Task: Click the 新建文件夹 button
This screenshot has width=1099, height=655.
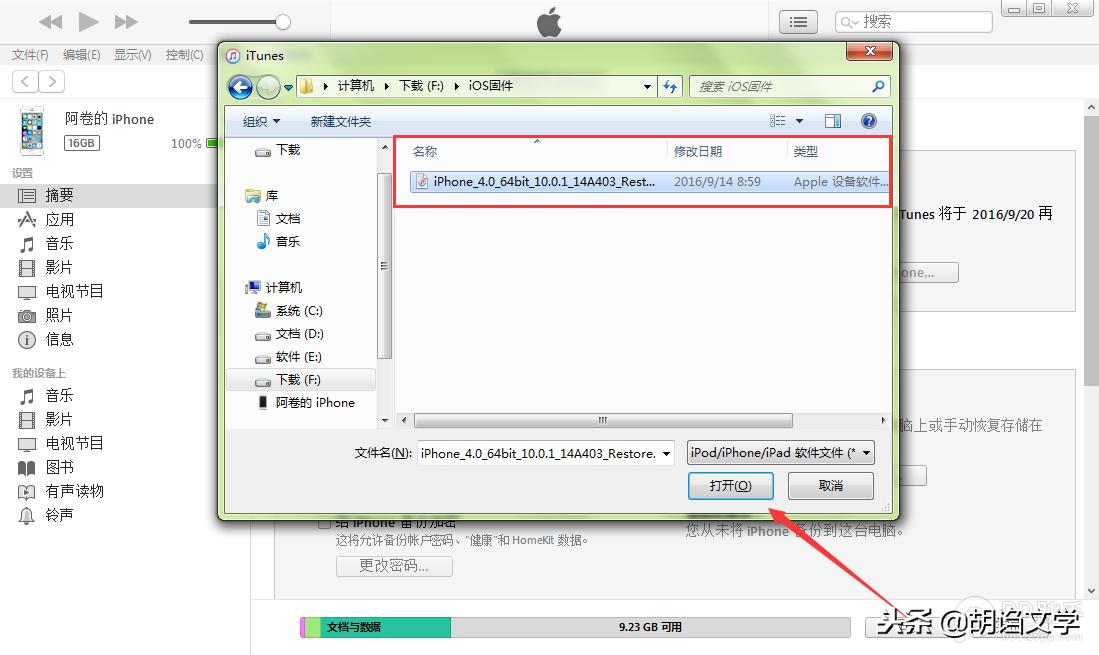Action: (341, 122)
